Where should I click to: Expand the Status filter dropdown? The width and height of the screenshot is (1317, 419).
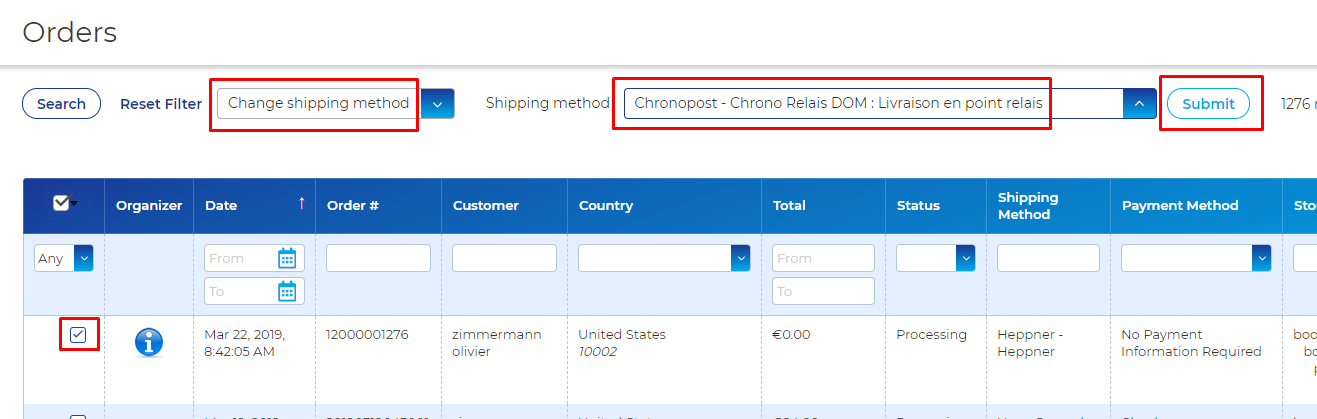[x=935, y=258]
